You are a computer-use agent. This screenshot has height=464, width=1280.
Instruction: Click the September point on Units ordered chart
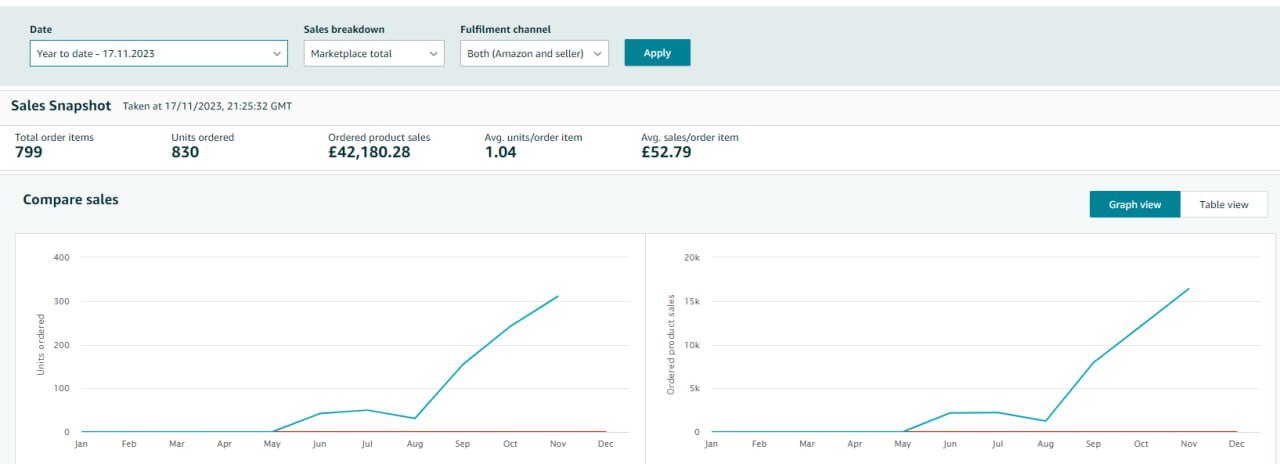[x=462, y=364]
